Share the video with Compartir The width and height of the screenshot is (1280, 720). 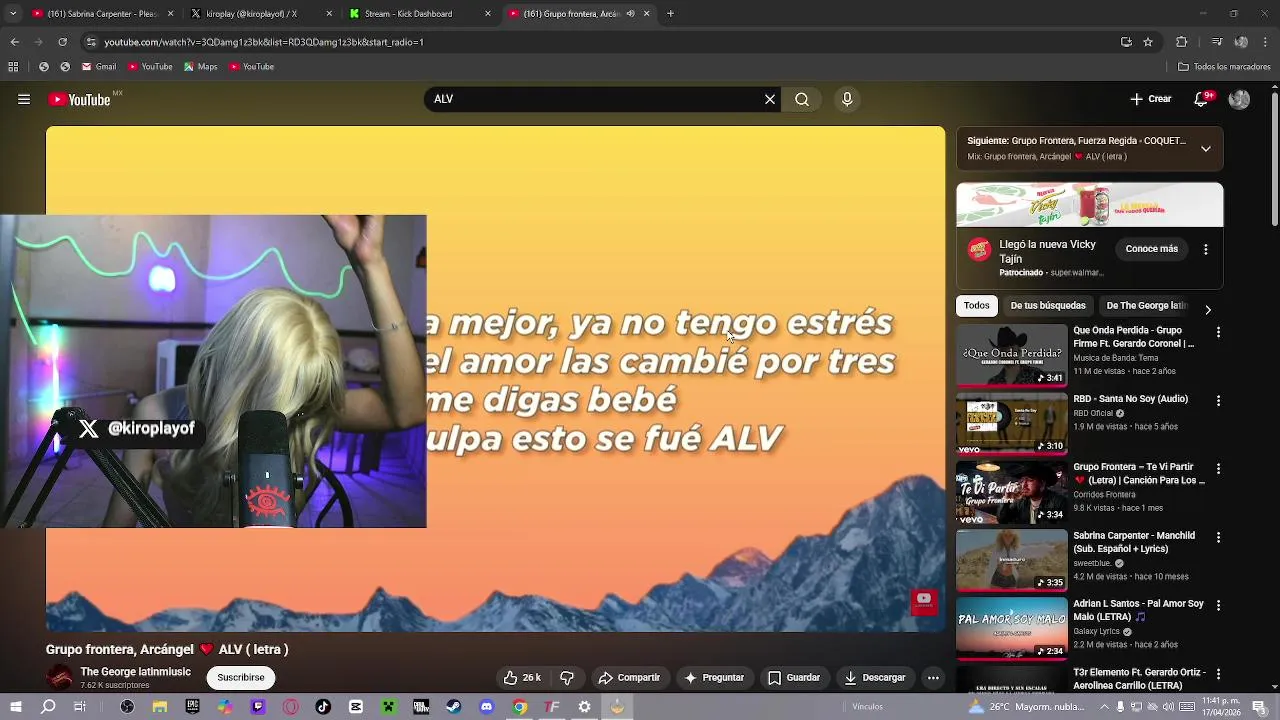click(629, 678)
